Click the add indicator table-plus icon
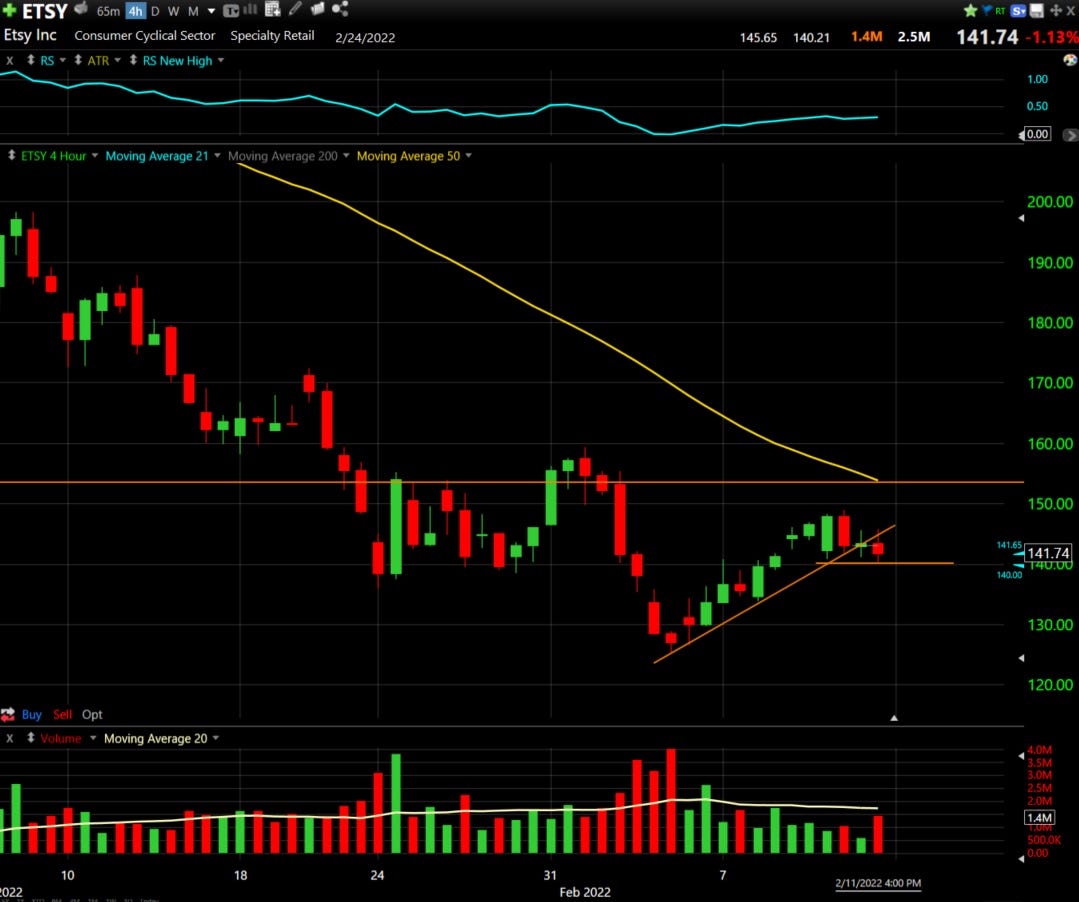1079x902 pixels. point(273,9)
